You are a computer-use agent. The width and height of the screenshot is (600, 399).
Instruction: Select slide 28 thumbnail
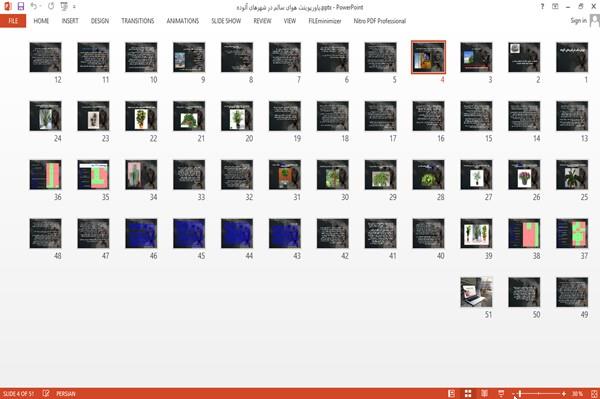pos(428,175)
